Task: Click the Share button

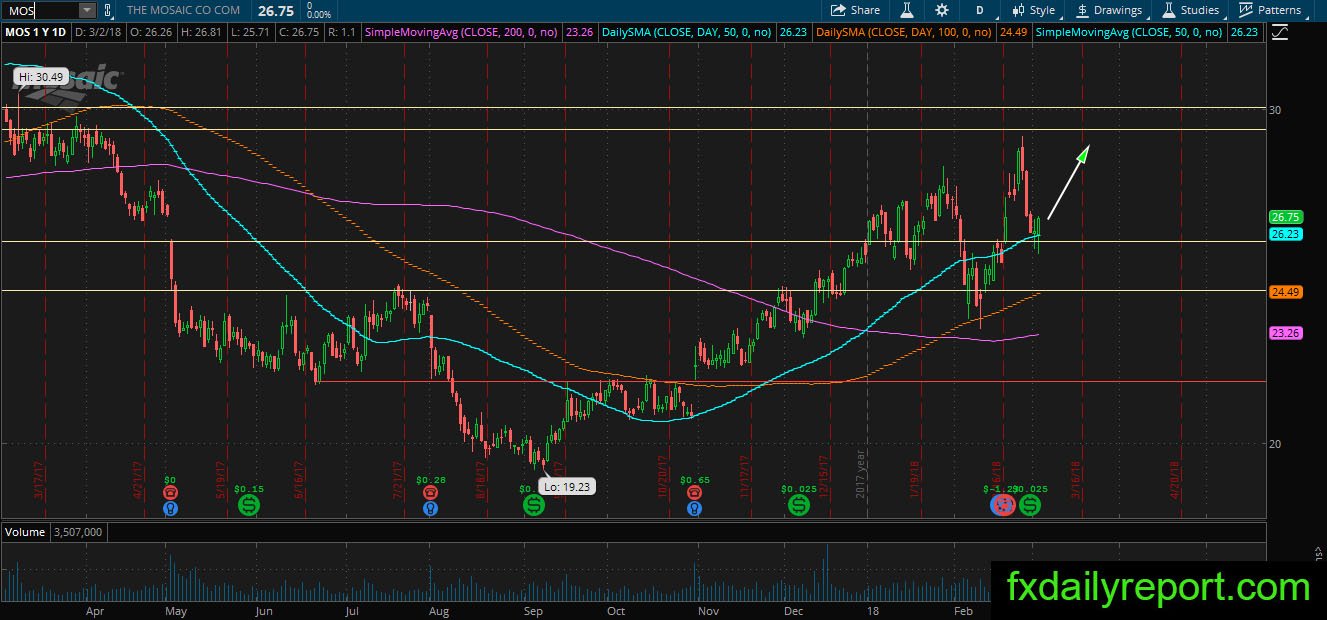Action: tap(856, 10)
